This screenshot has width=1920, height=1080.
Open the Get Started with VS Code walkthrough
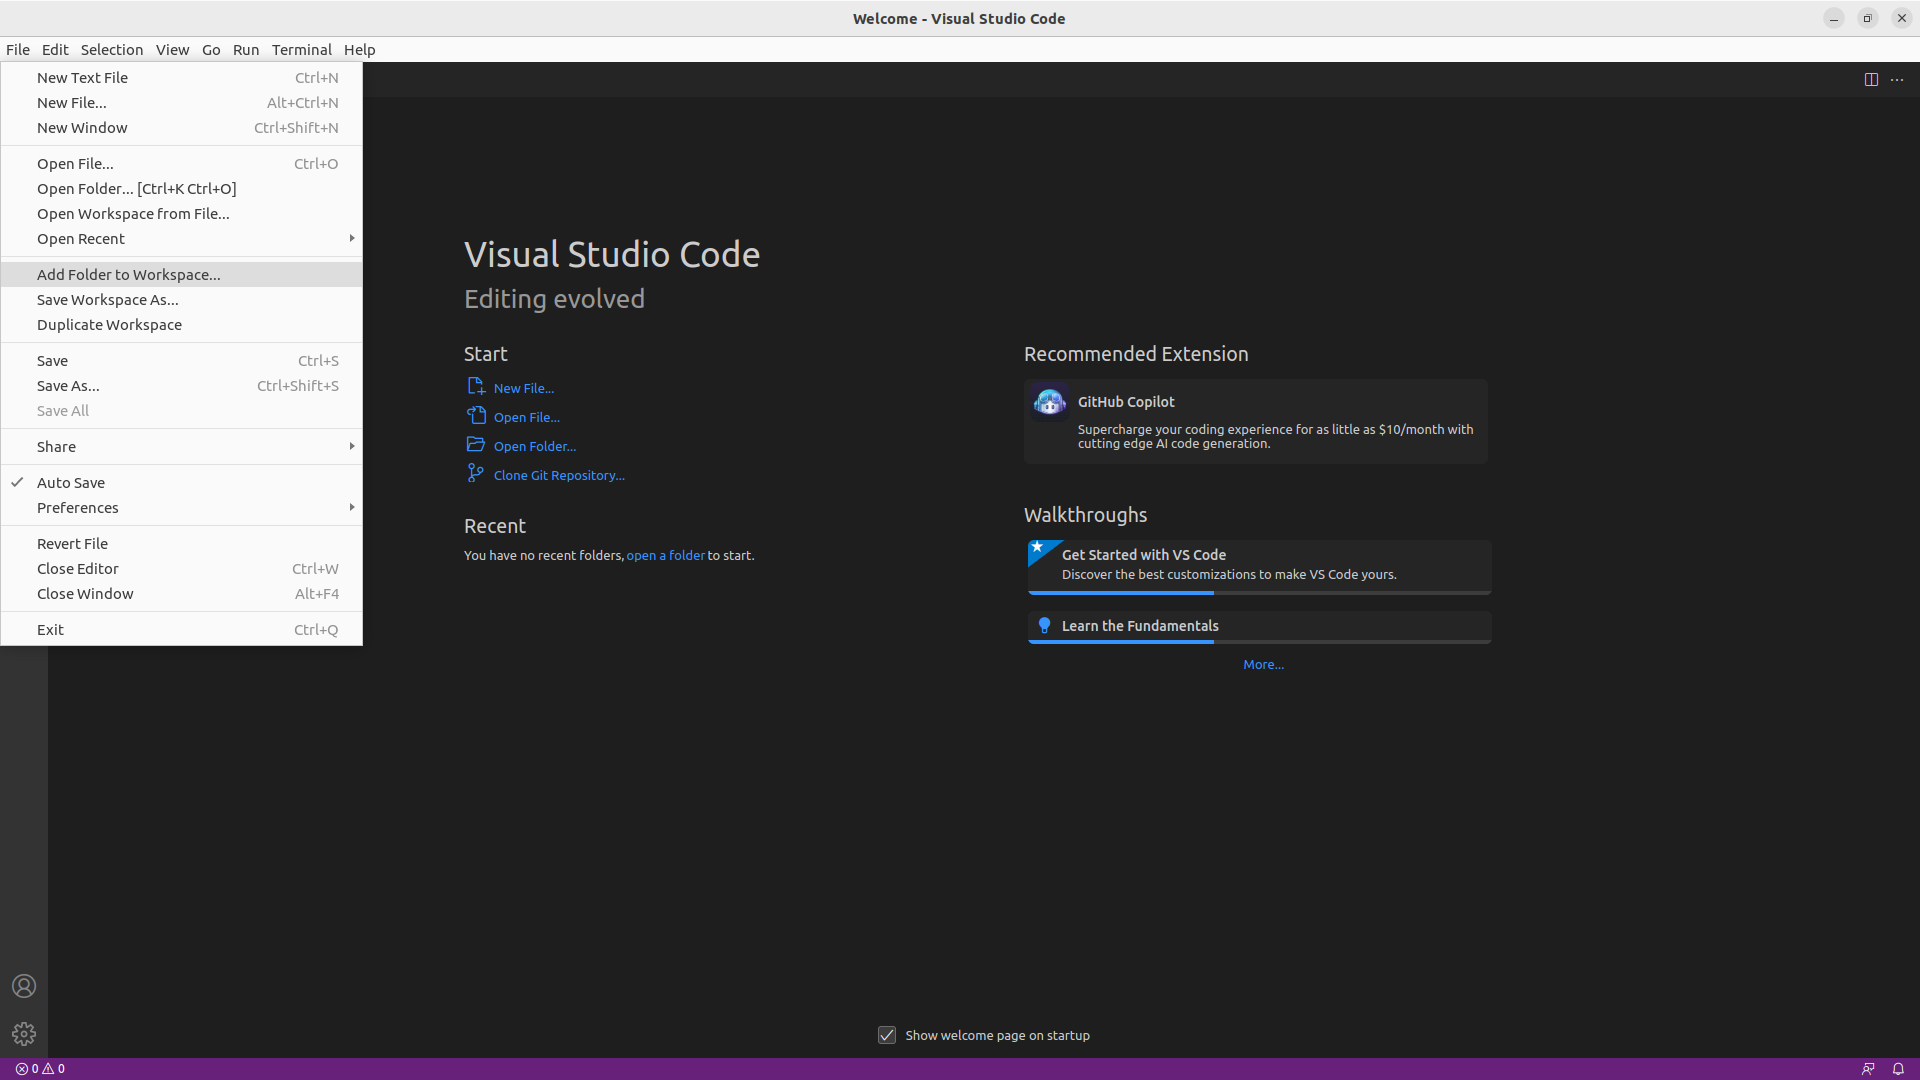(1260, 567)
